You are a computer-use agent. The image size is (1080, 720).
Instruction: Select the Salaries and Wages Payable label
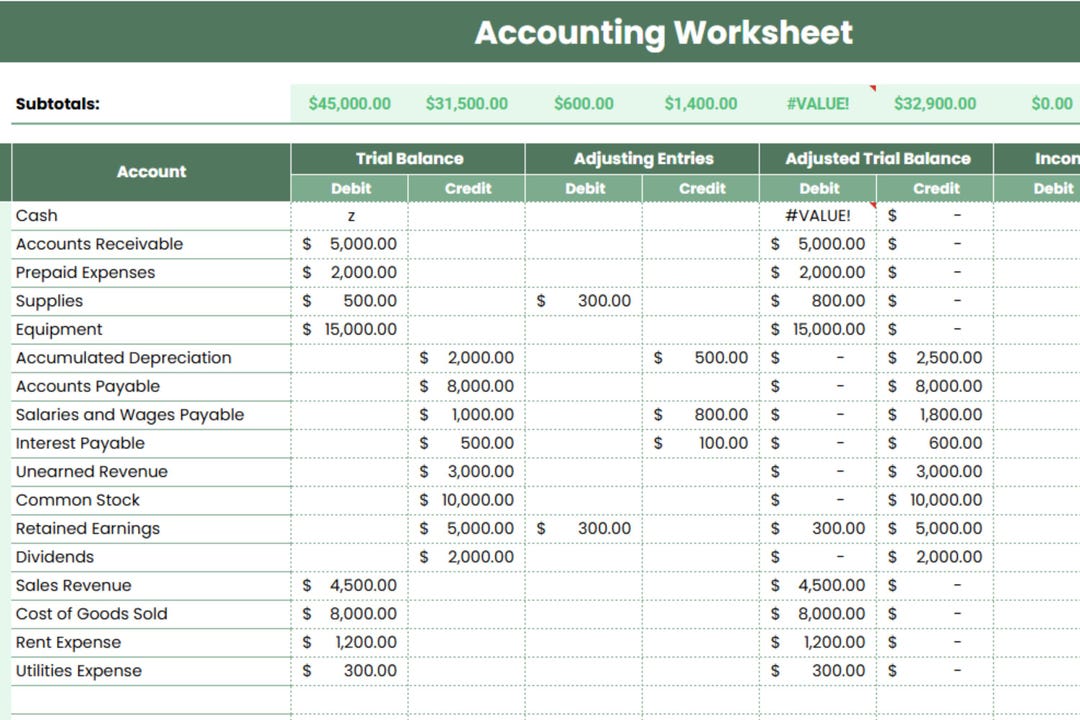click(x=129, y=415)
